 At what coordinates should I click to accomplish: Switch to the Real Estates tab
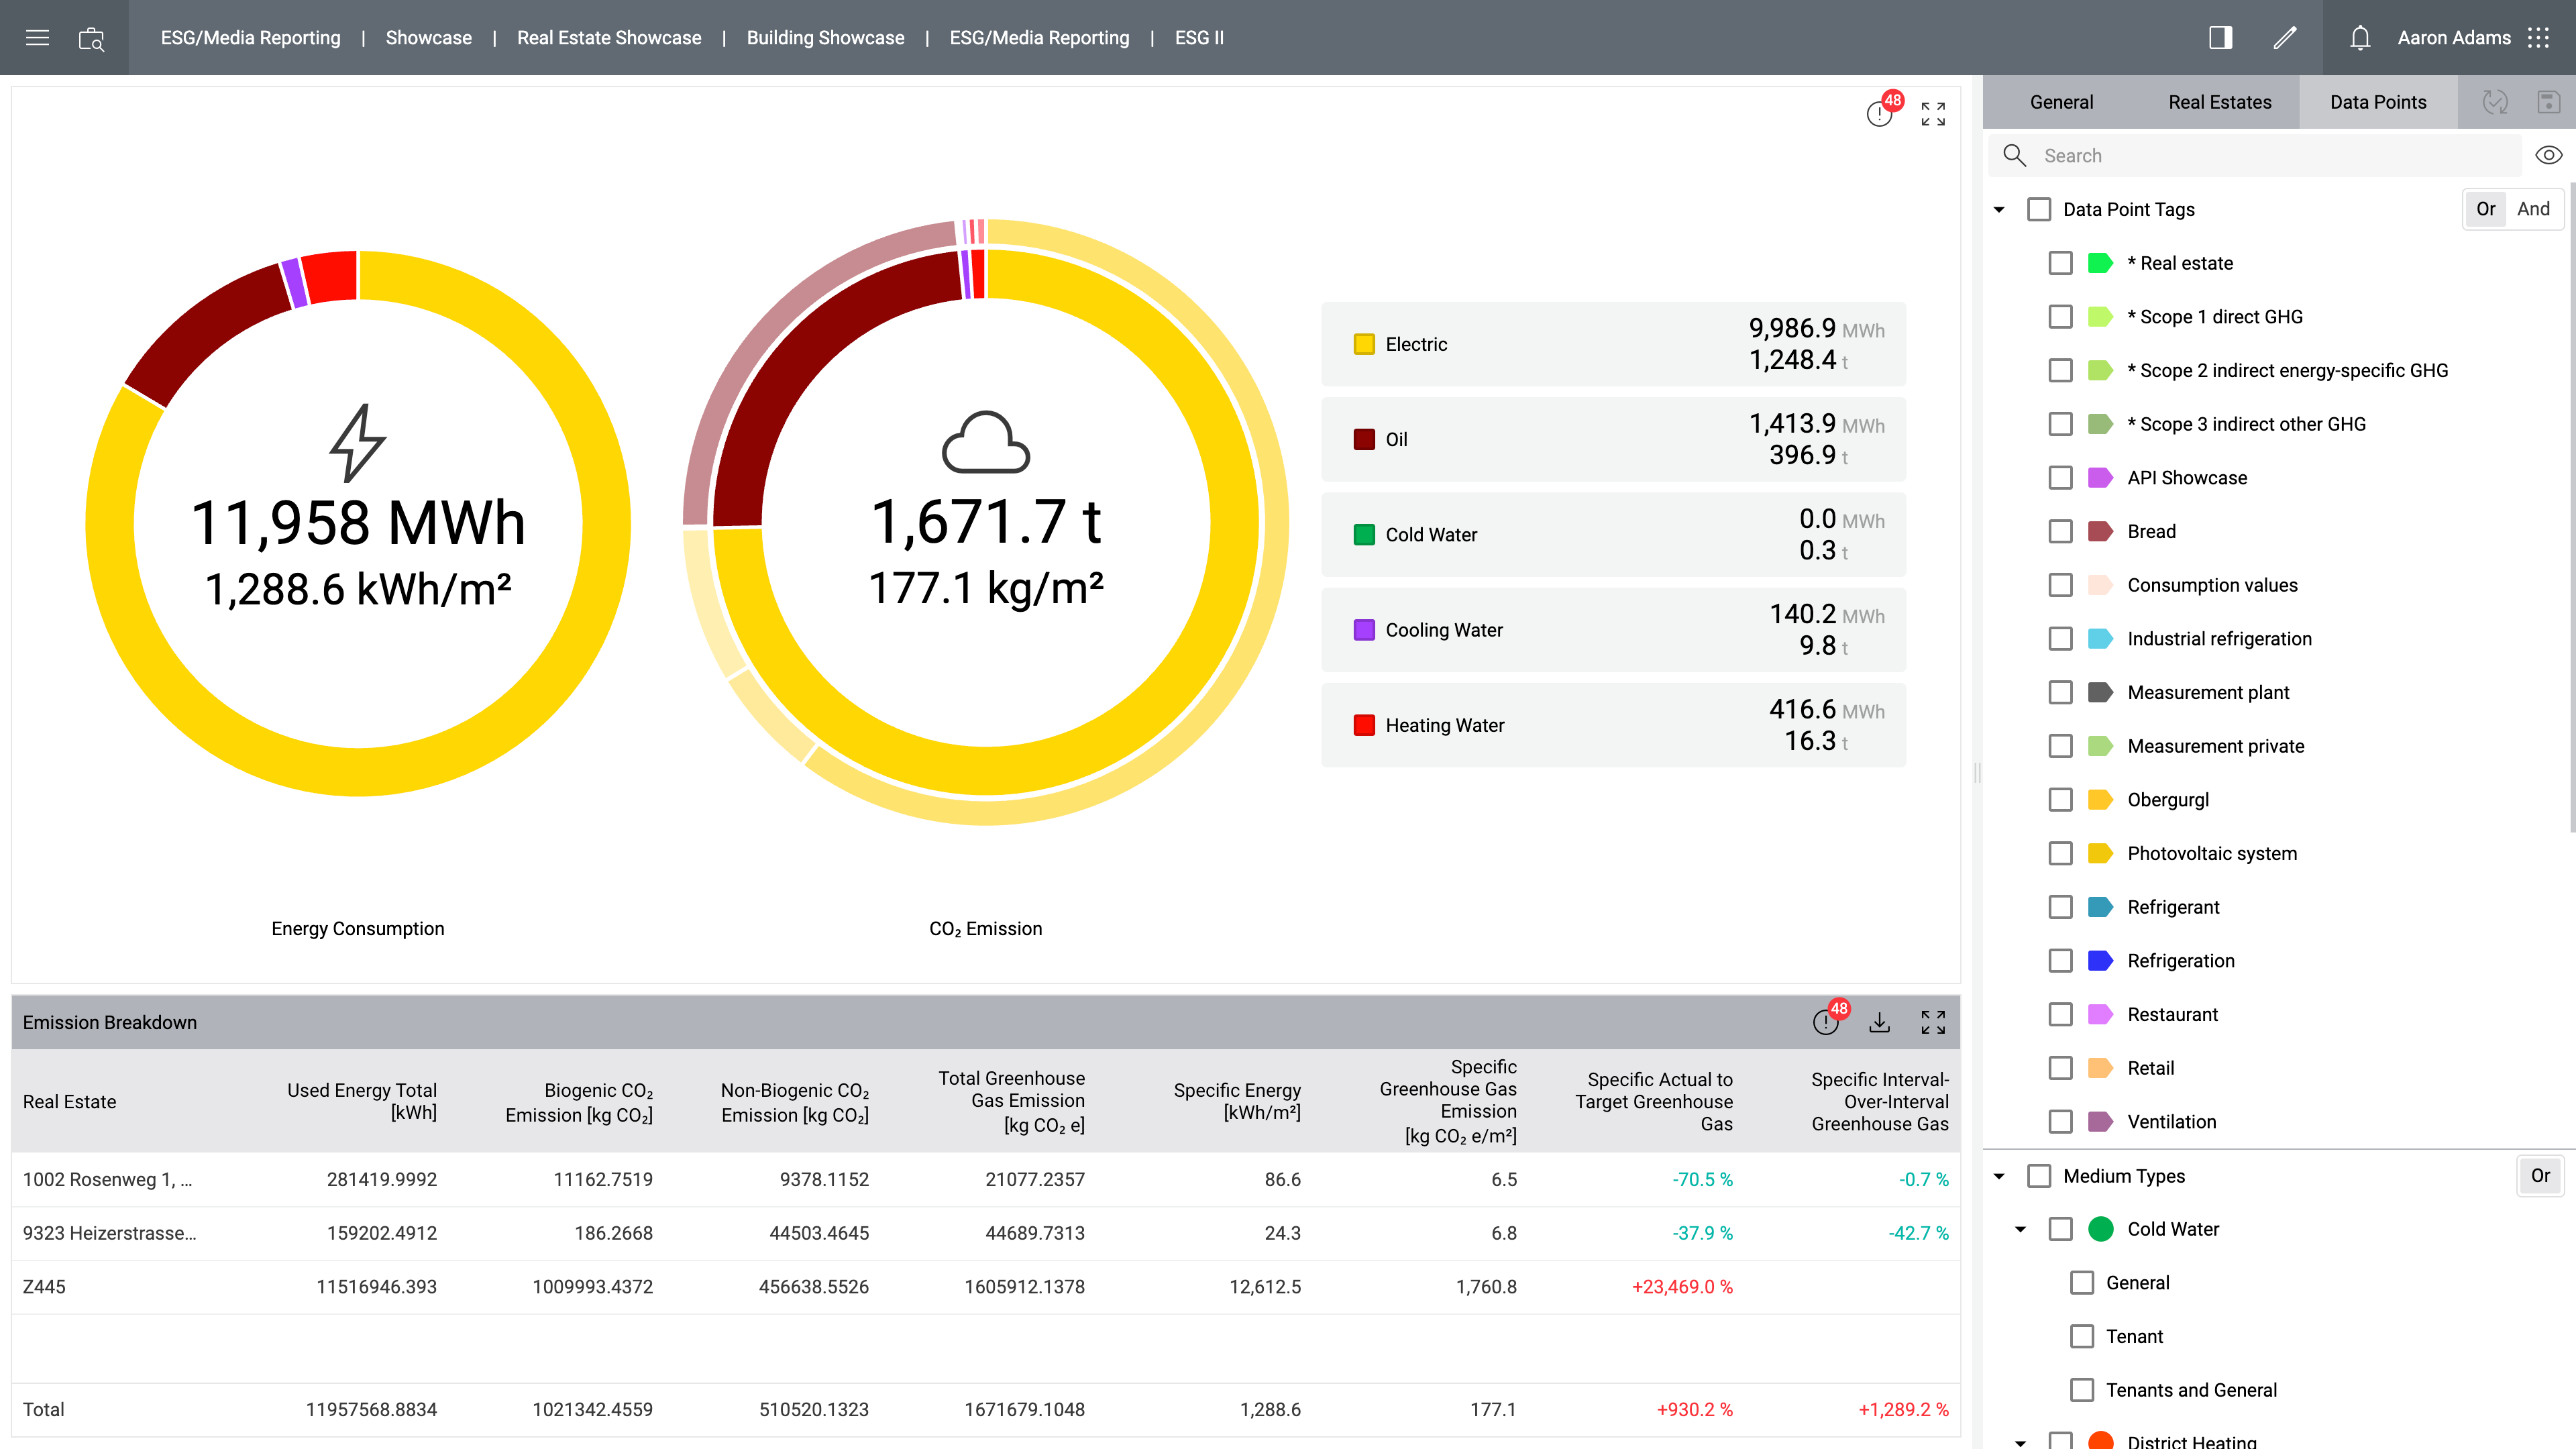(2220, 102)
